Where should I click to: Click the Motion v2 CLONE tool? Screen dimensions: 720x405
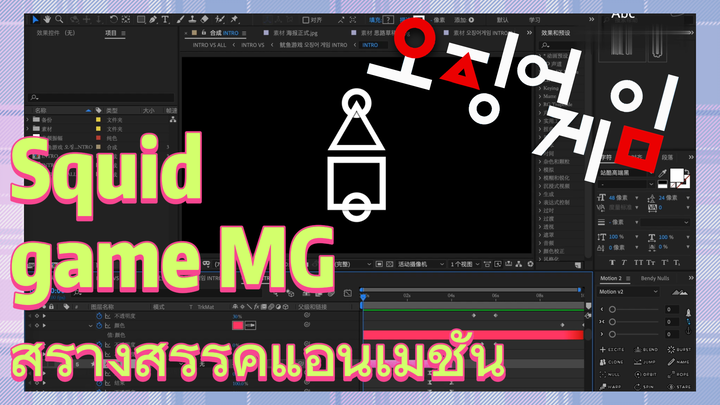pyautogui.click(x=613, y=362)
